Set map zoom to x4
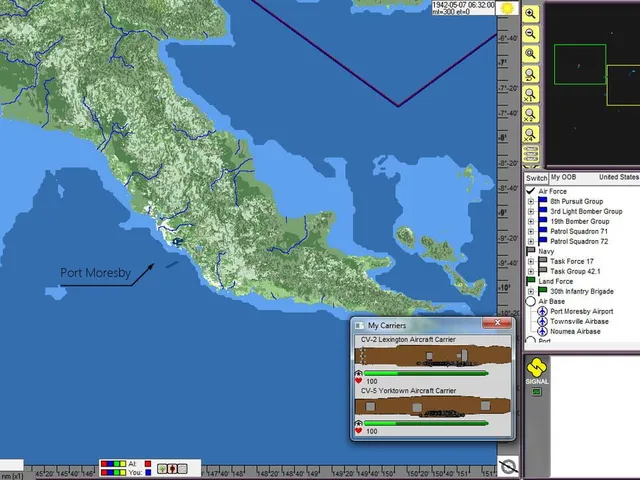This screenshot has width=640, height=480. (x=530, y=134)
